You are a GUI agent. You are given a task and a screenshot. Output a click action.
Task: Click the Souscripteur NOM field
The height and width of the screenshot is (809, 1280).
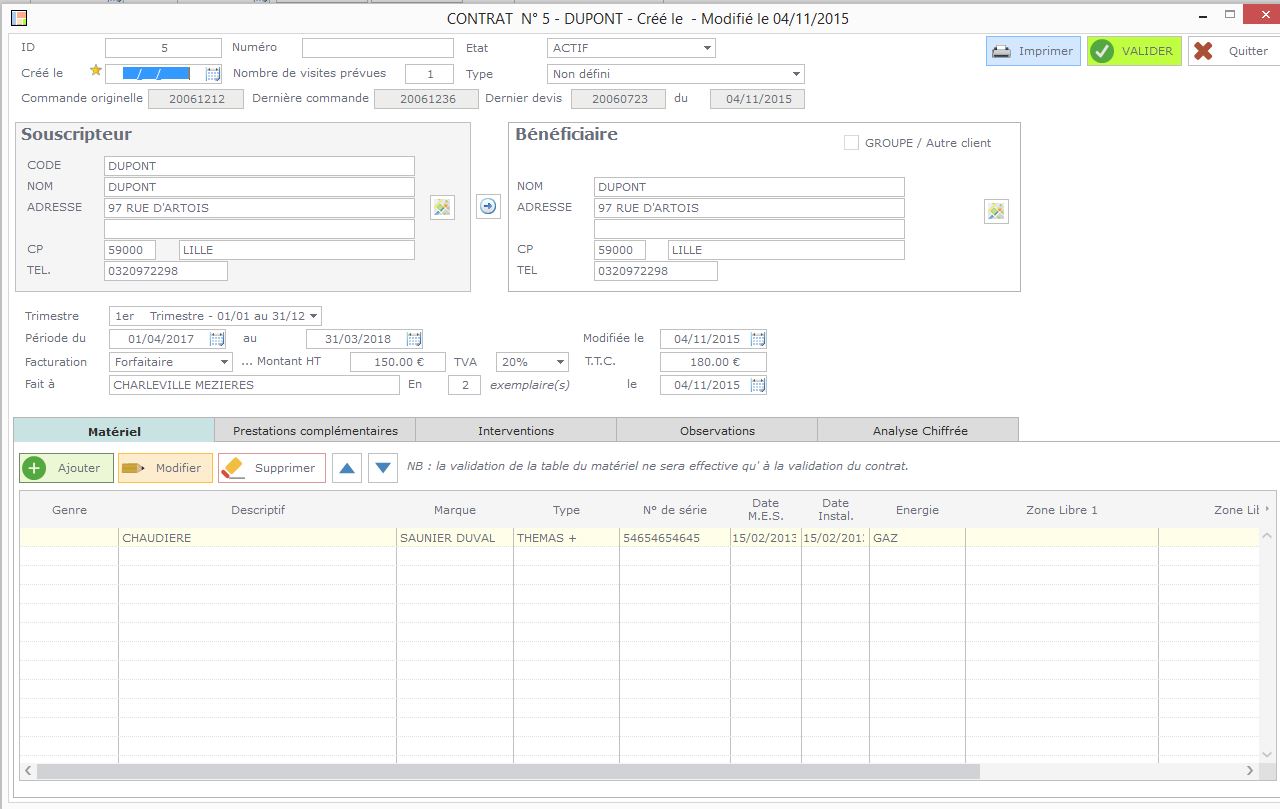tap(259, 187)
